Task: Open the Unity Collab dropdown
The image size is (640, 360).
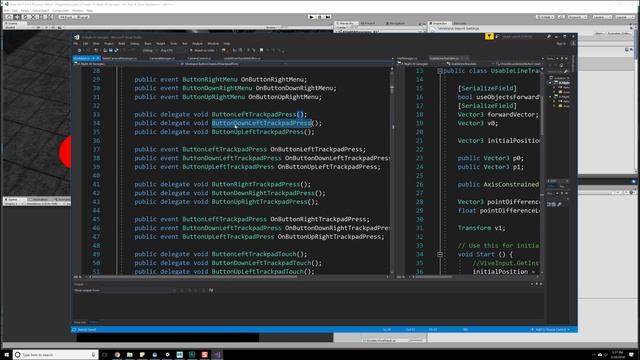Action: [544, 17]
